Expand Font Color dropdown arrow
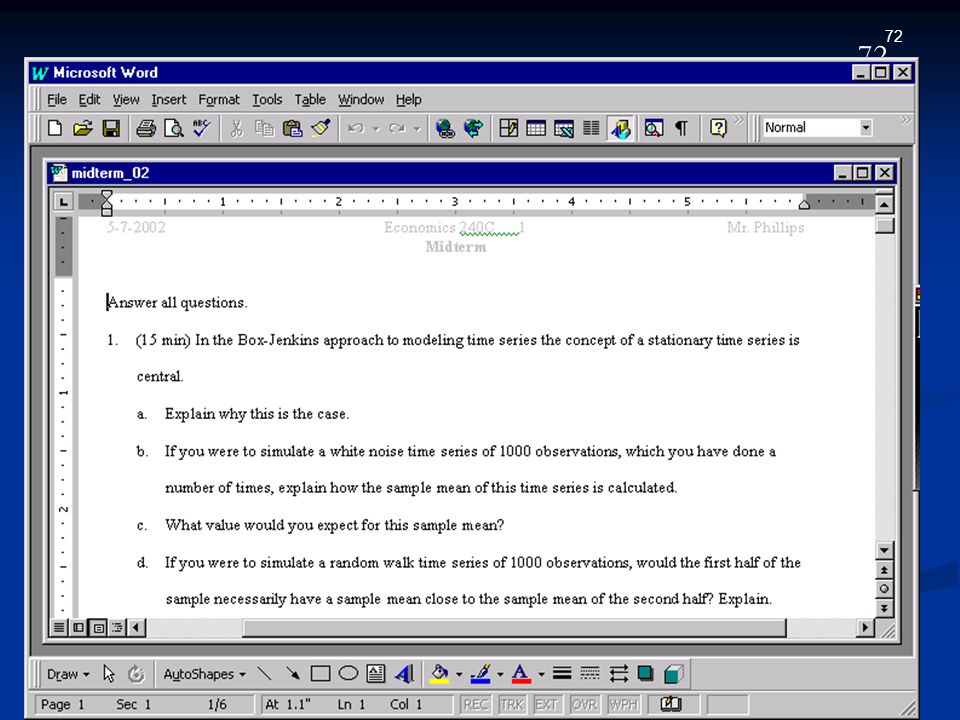The height and width of the screenshot is (720, 960). pos(541,674)
